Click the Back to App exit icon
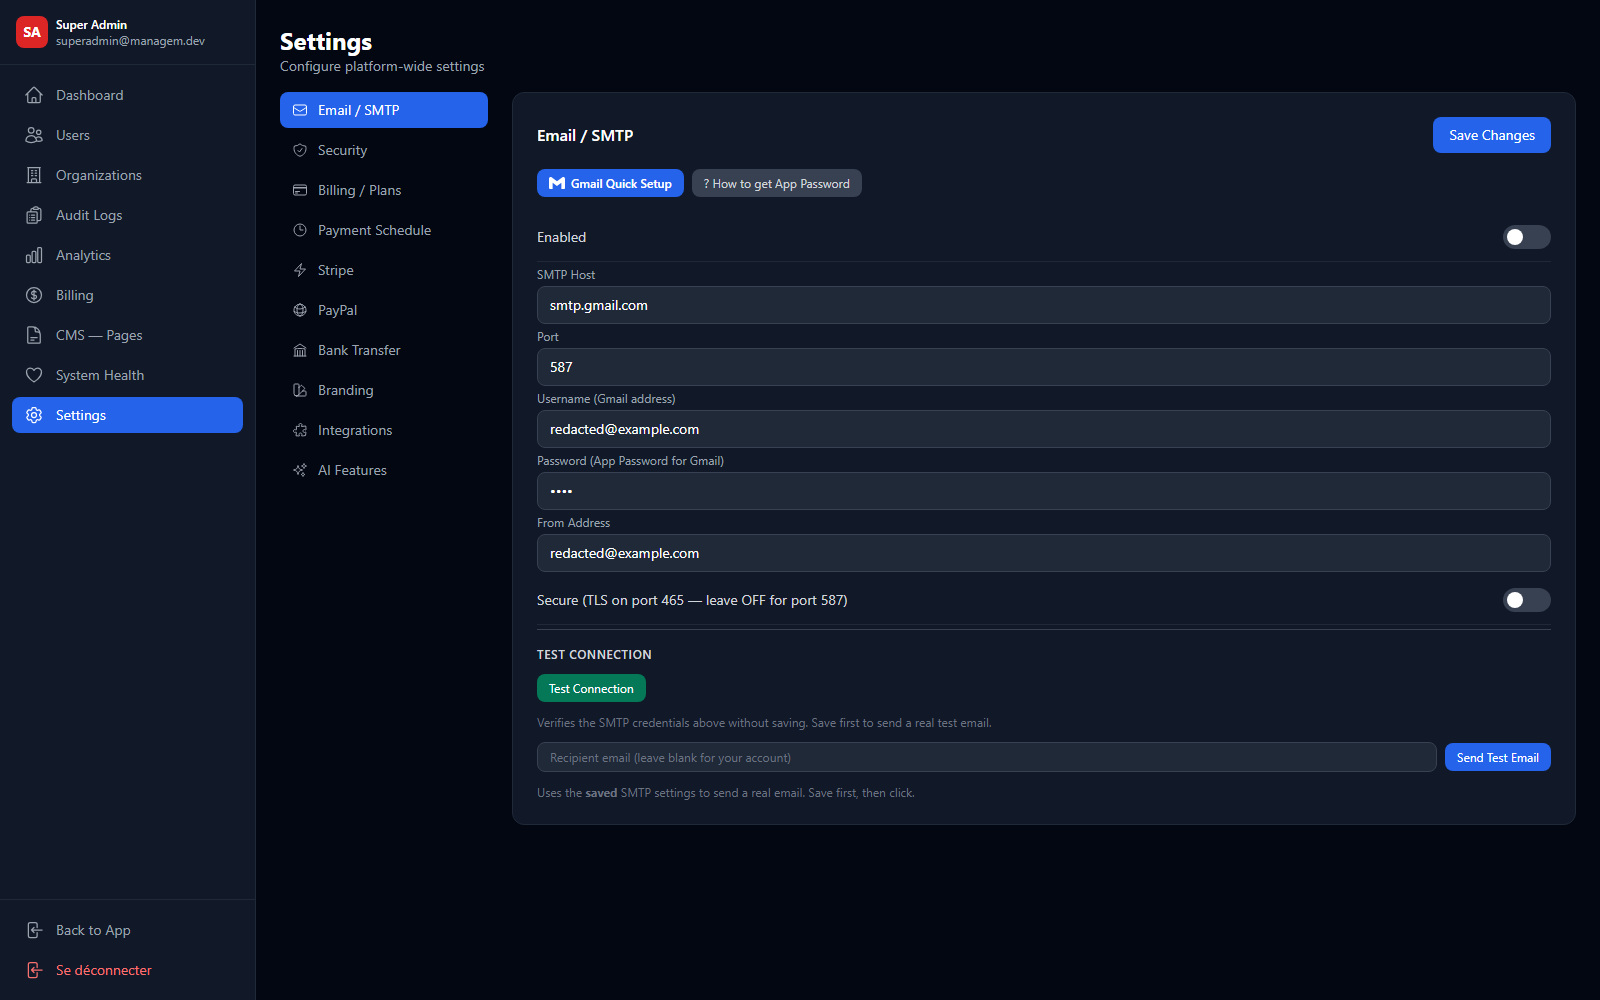Viewport: 1600px width, 1000px height. click(34, 930)
